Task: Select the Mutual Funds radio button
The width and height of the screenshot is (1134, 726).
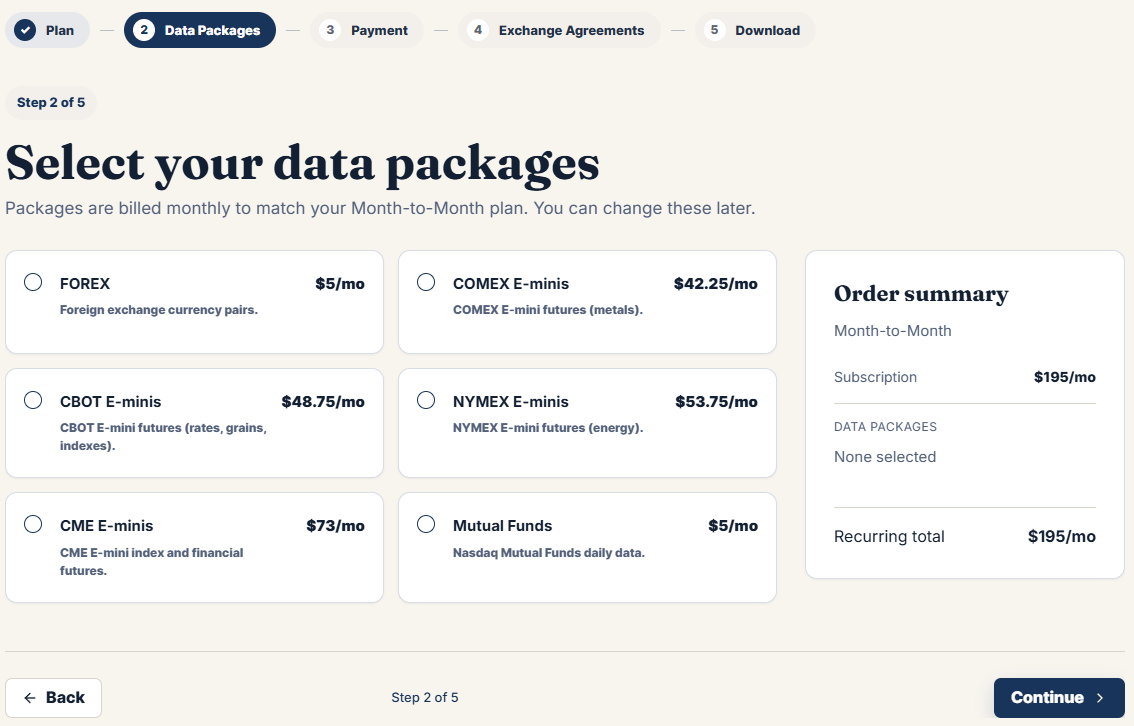Action: tap(426, 524)
